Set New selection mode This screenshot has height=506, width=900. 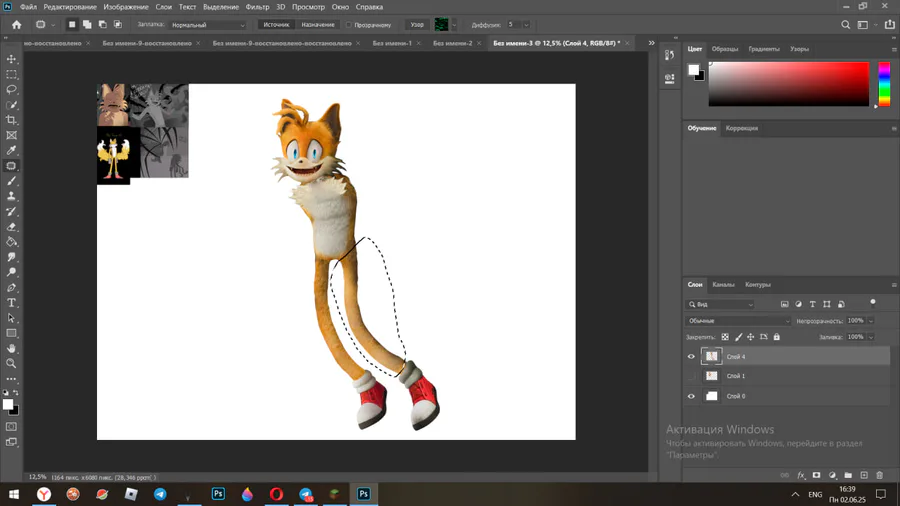click(72, 25)
